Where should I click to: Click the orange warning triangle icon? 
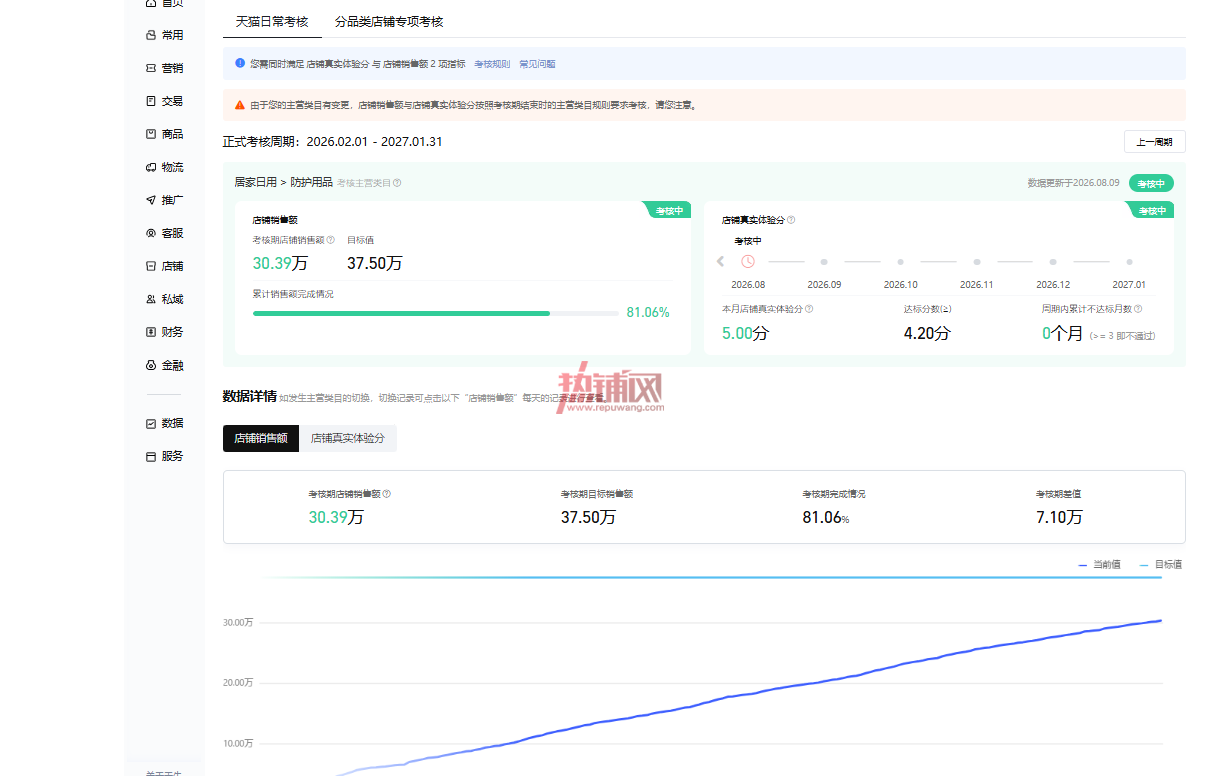tap(240, 105)
